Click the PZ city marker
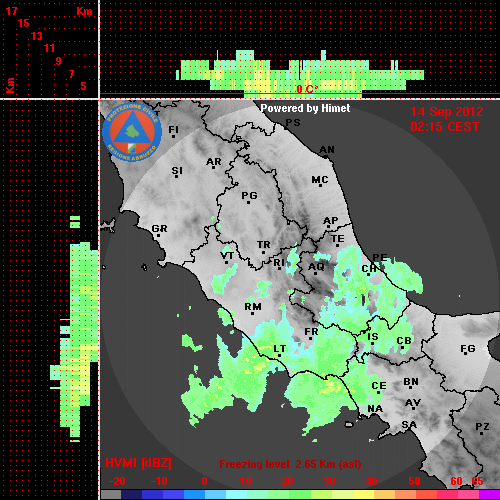This screenshot has height=500, width=500. (x=482, y=428)
